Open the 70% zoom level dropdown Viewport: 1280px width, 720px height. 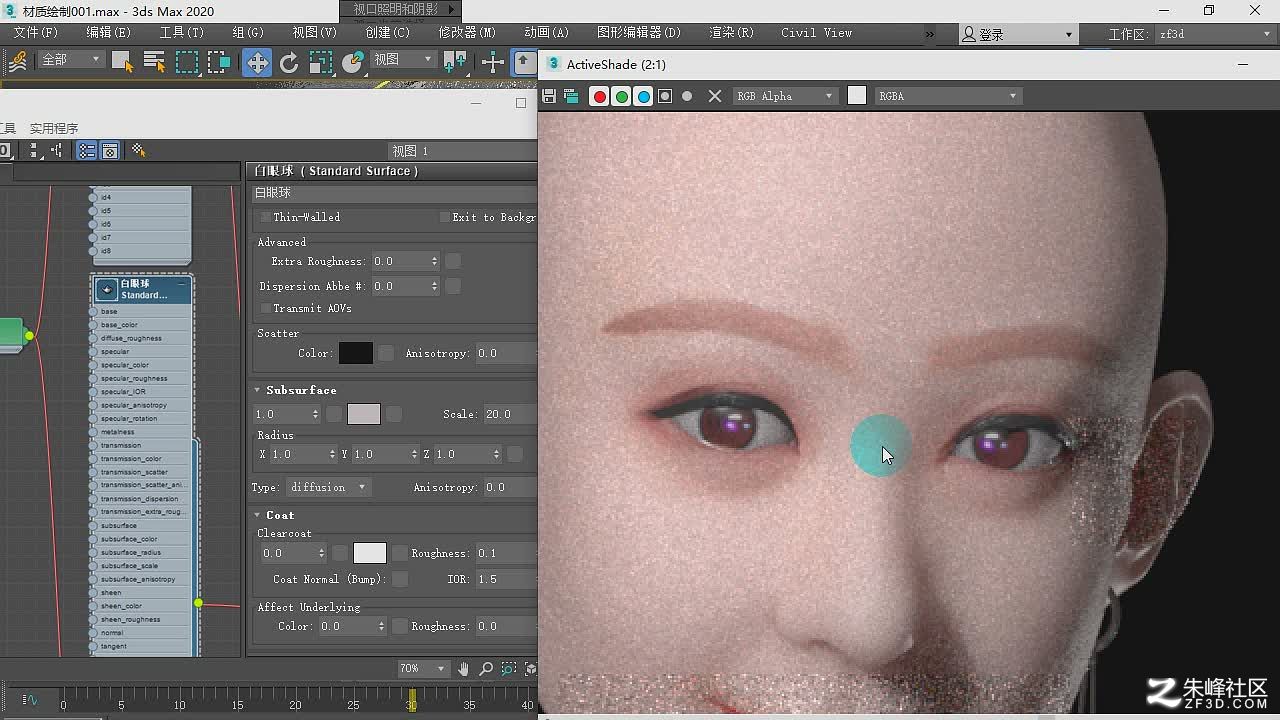tap(422, 668)
